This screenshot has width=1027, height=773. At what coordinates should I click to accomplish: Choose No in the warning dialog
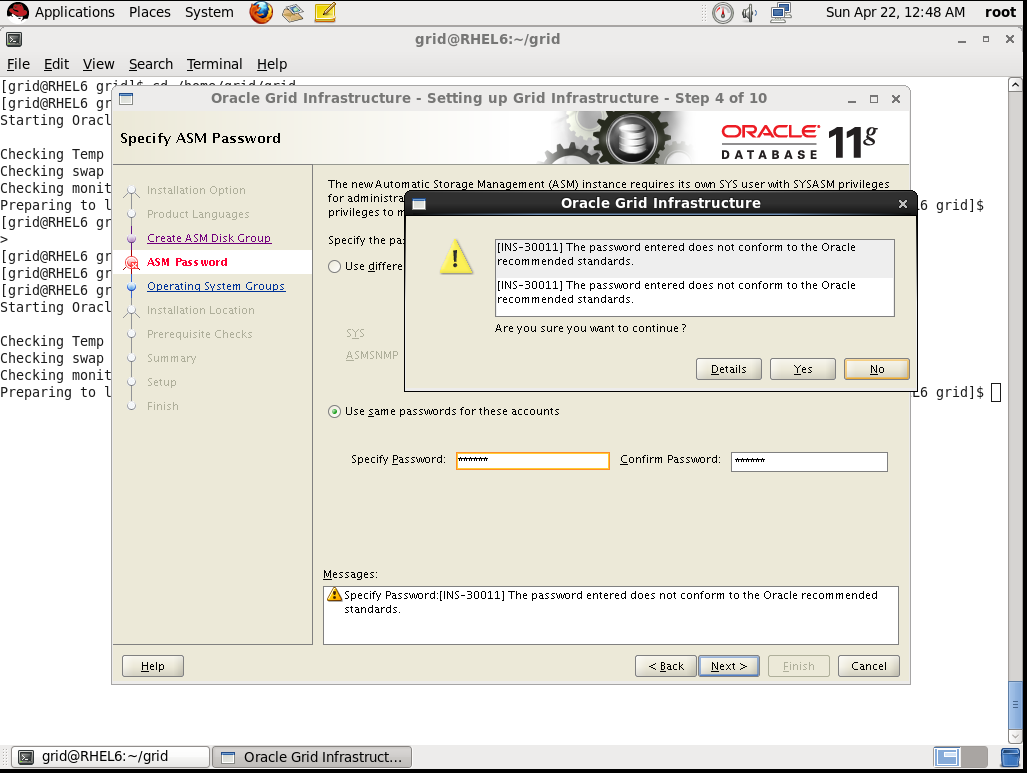pyautogui.click(x=876, y=369)
